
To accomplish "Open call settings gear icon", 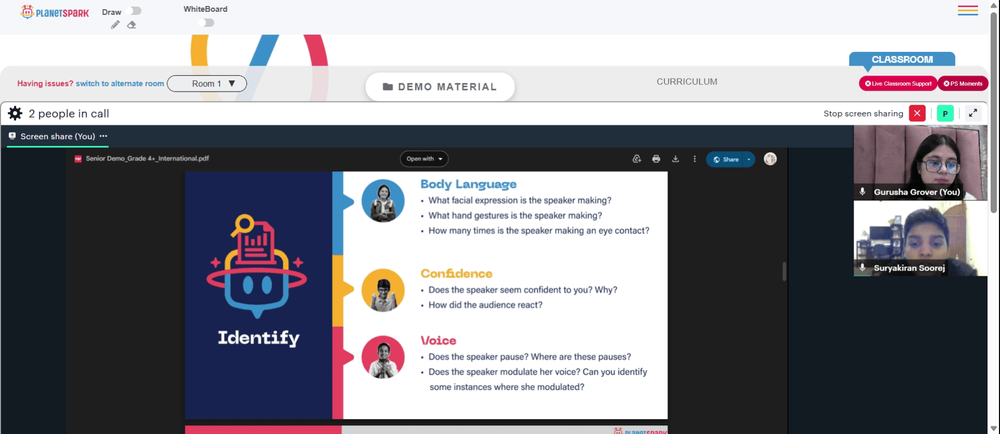I will 15,113.
